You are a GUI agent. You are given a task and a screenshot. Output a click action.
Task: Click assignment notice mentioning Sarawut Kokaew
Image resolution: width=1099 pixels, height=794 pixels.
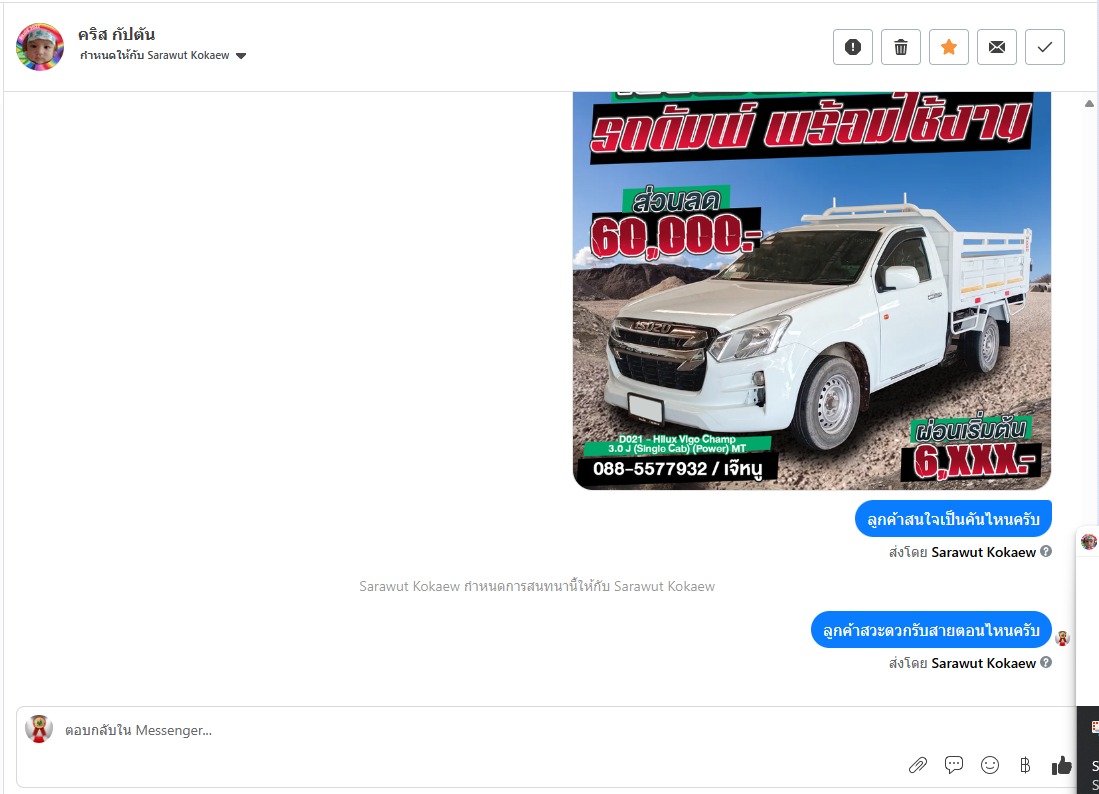tap(537, 586)
